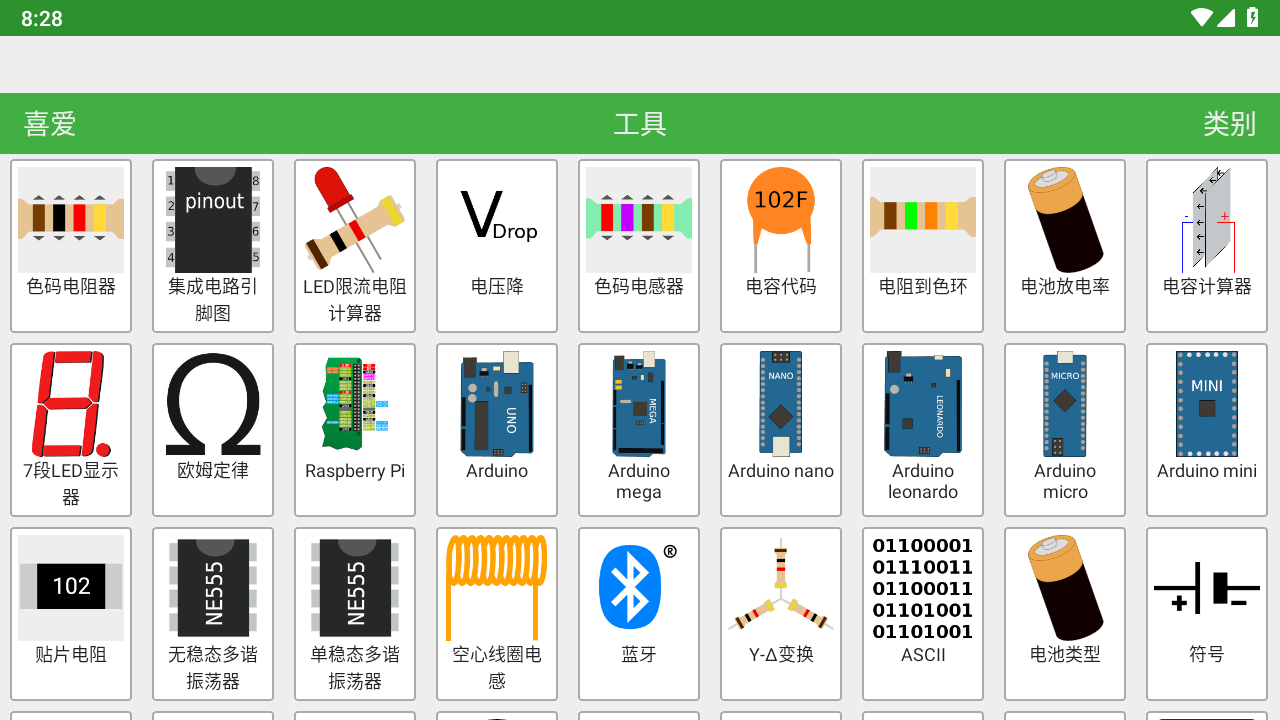Open the 单稳态多谐振荡器 NE555 tool
The image size is (1280, 720).
coord(355,614)
